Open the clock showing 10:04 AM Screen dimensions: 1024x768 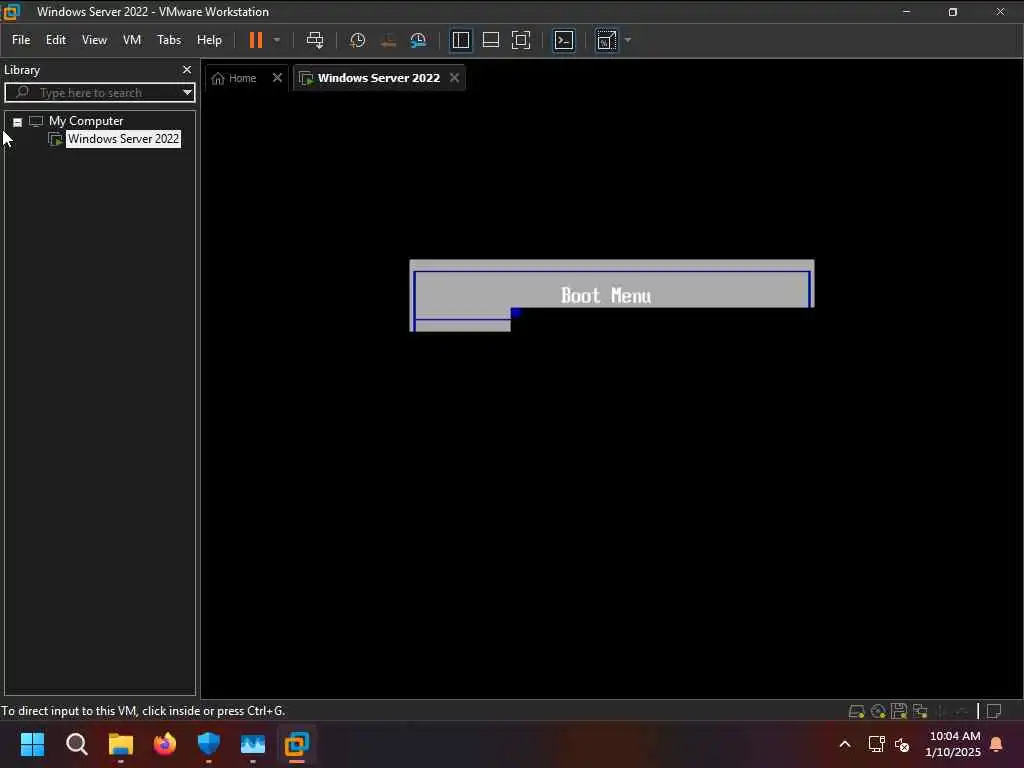[953, 744]
